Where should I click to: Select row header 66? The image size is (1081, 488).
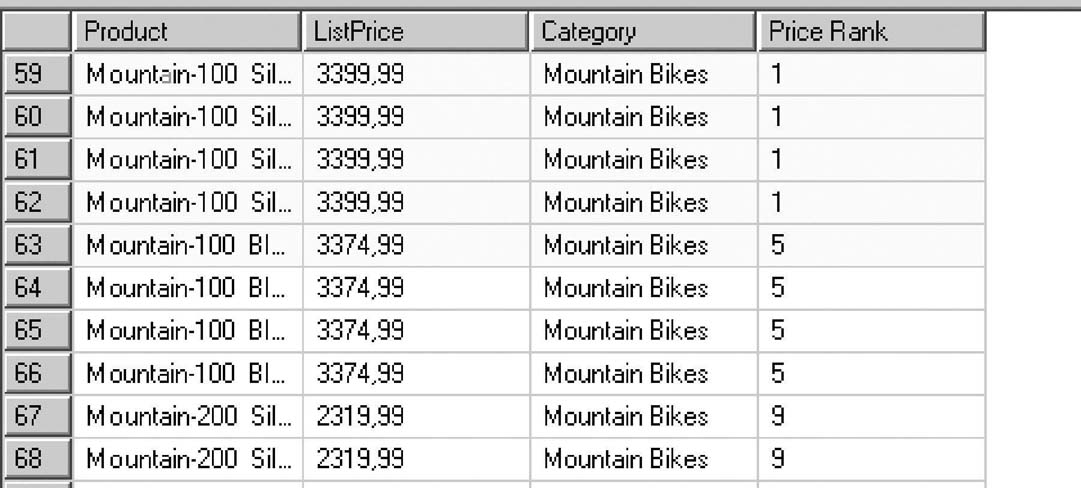[37, 373]
